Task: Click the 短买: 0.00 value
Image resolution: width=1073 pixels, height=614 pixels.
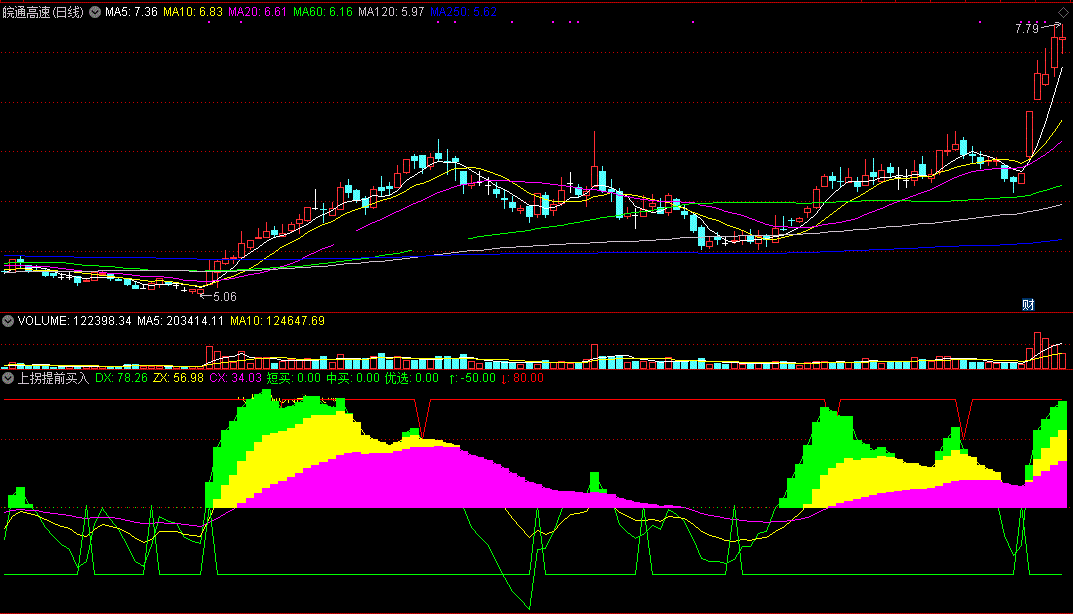Action: click(294, 378)
